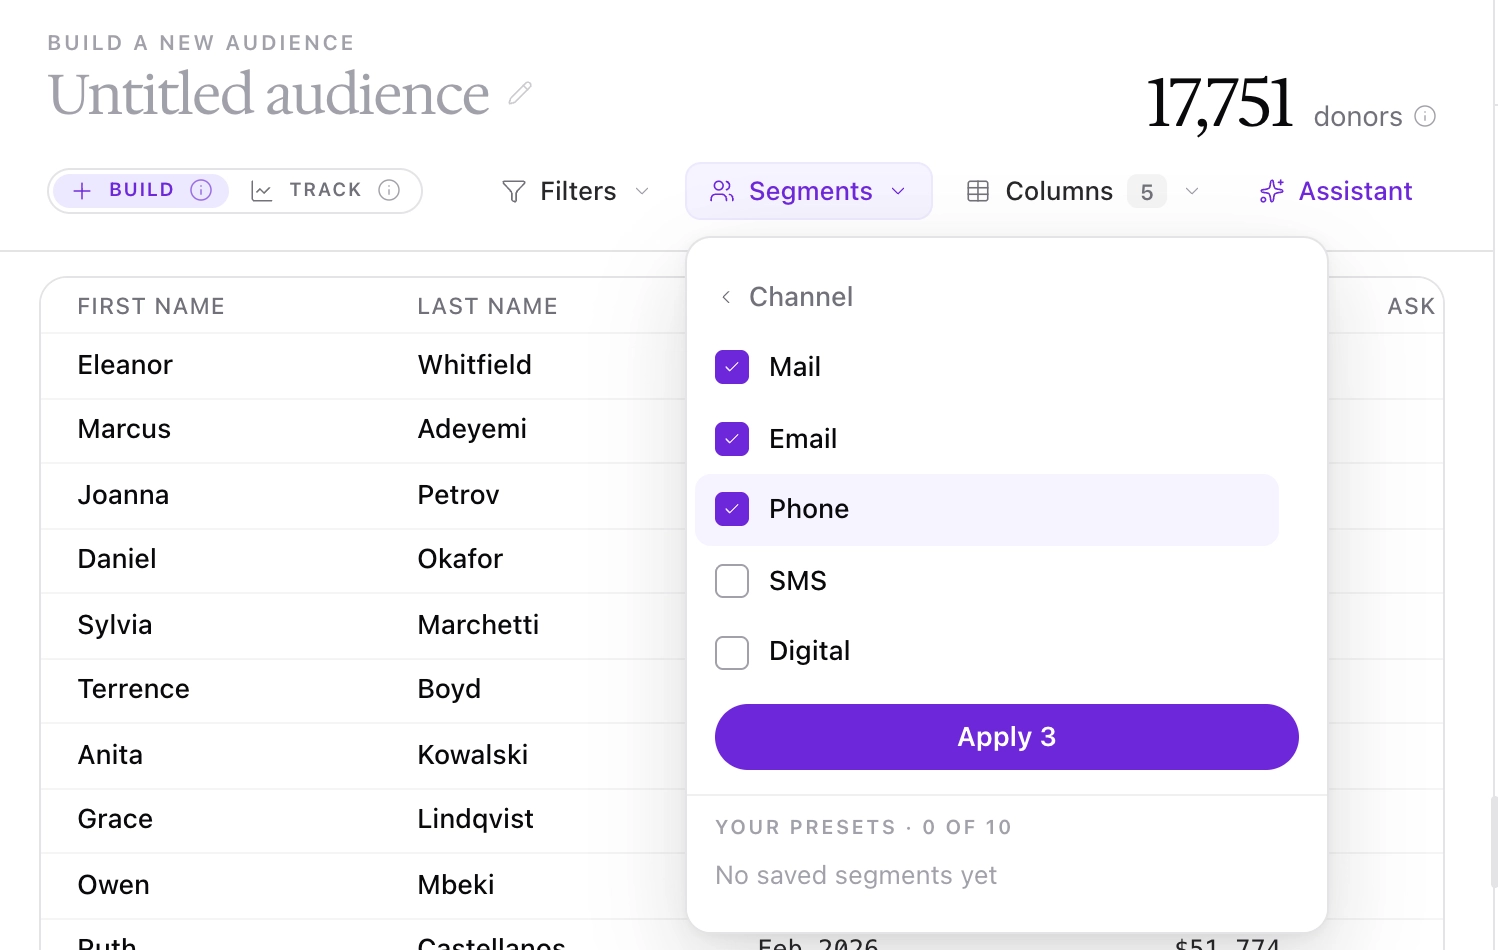Check the Digital channel checkbox
The width and height of the screenshot is (1498, 950).
[x=732, y=652]
